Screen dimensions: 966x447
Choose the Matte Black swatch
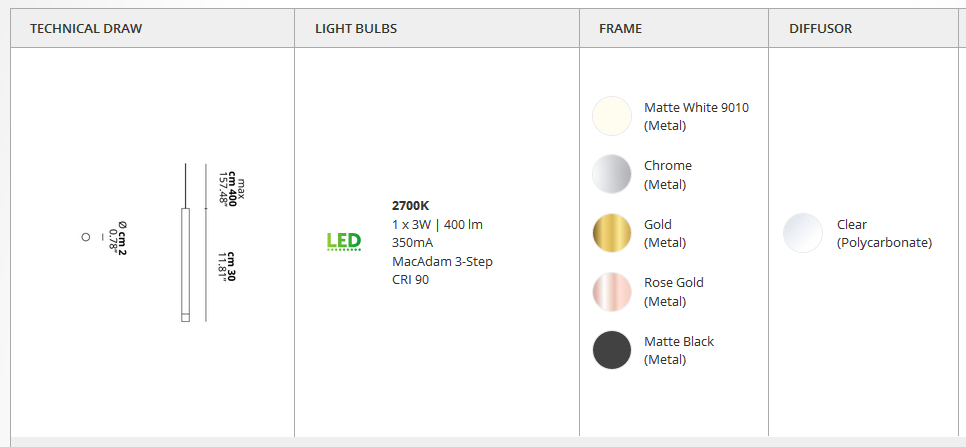click(612, 350)
